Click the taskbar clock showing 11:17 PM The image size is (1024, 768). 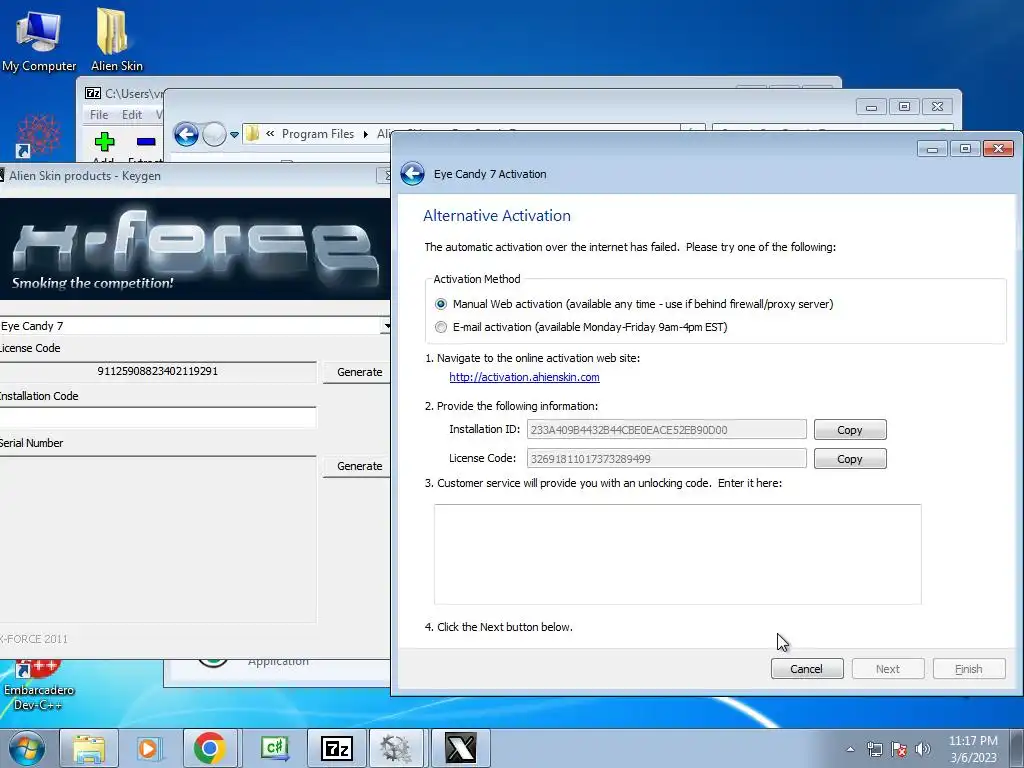click(973, 749)
